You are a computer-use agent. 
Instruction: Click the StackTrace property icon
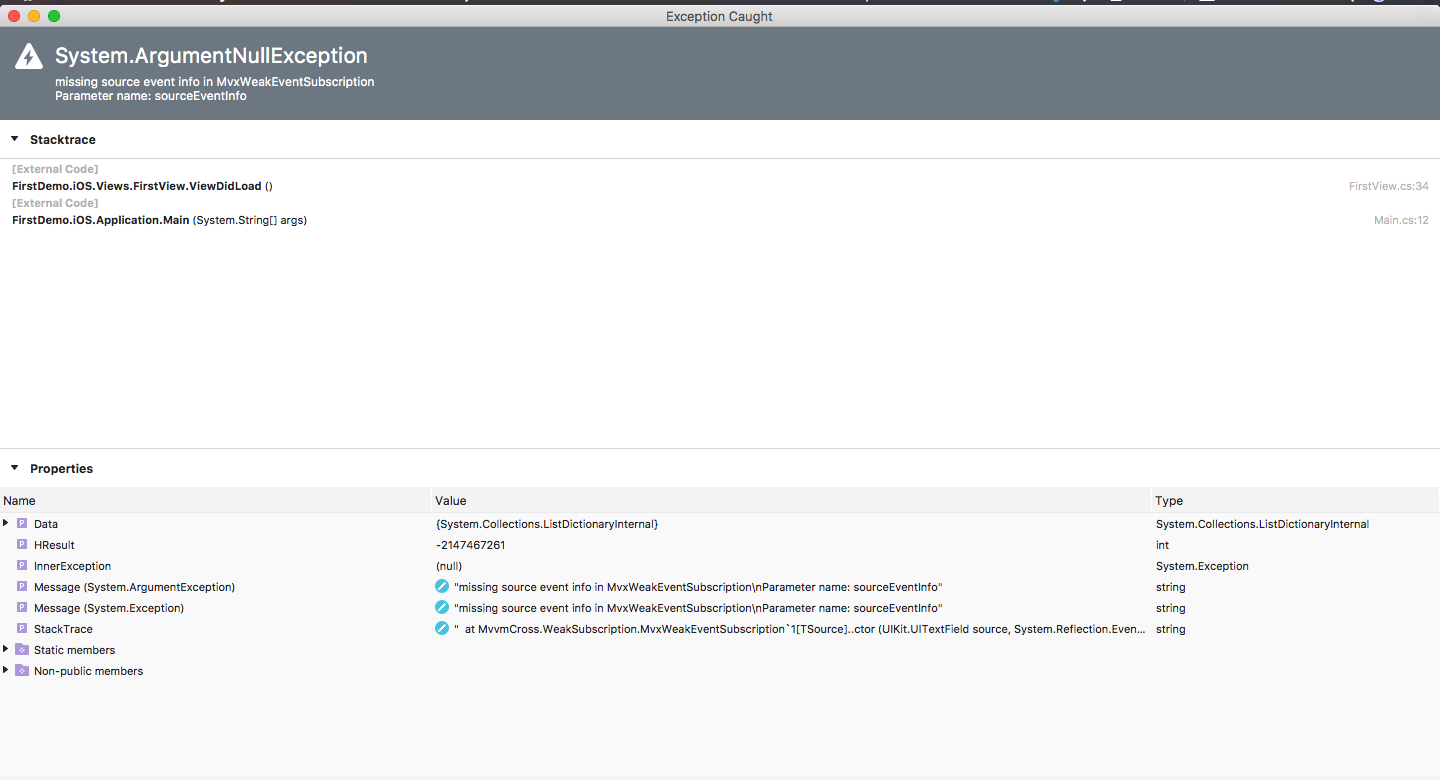click(22, 628)
